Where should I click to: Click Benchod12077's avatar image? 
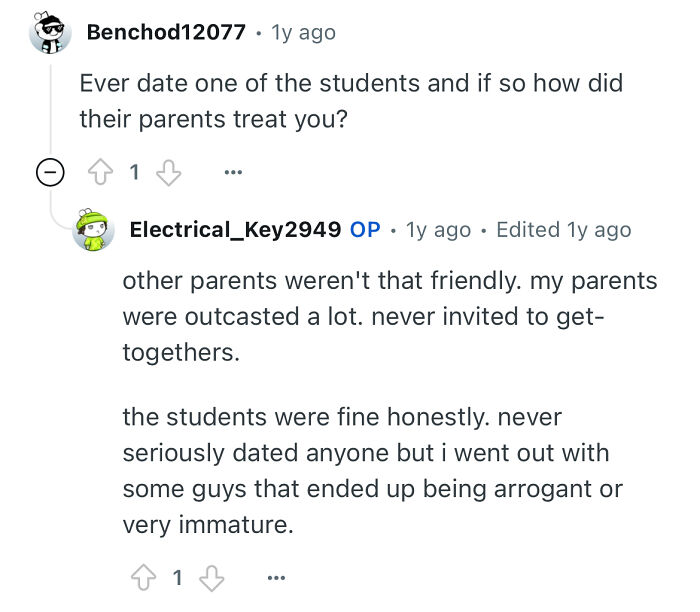pyautogui.click(x=49, y=32)
